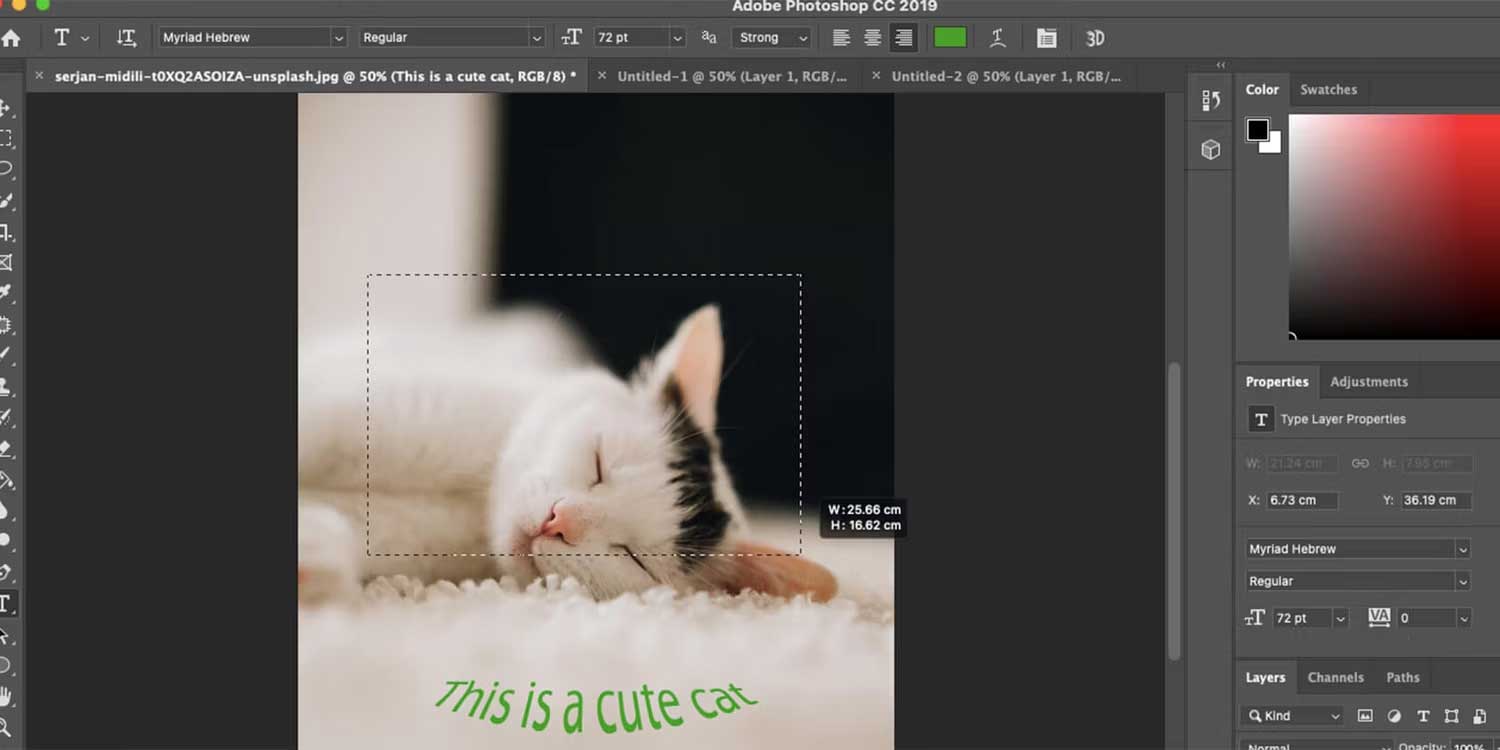Open the Kind filter dropdown in Layers panel
The width and height of the screenshot is (1500, 750).
click(1292, 716)
